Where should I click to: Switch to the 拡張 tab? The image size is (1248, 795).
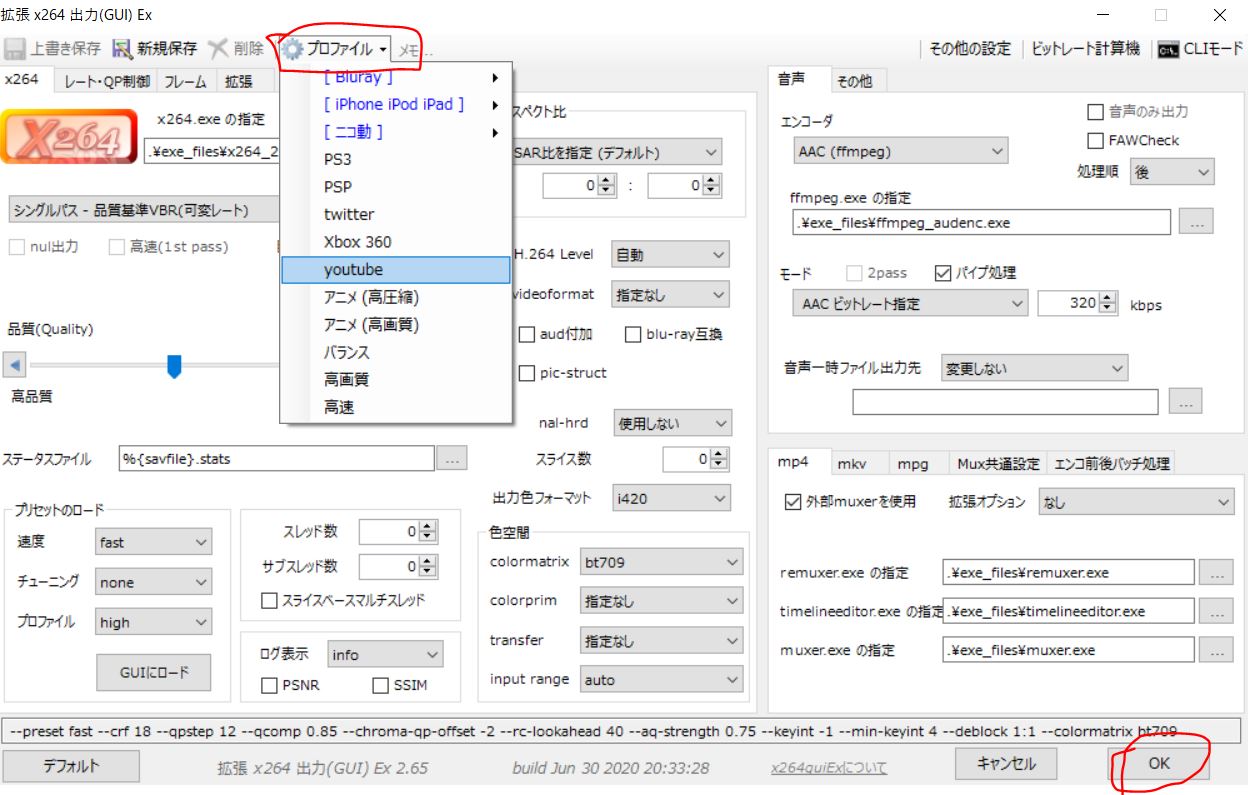(239, 82)
